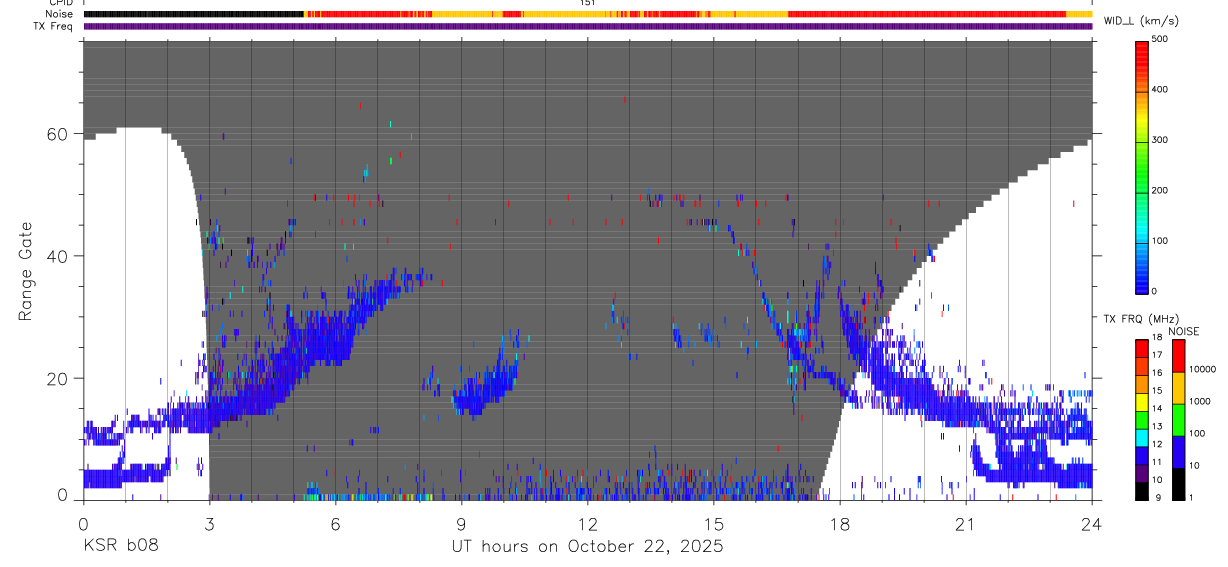Click the 'Noise' label at top left
Viewport: 1228px width, 567px height.
click(x=59, y=14)
